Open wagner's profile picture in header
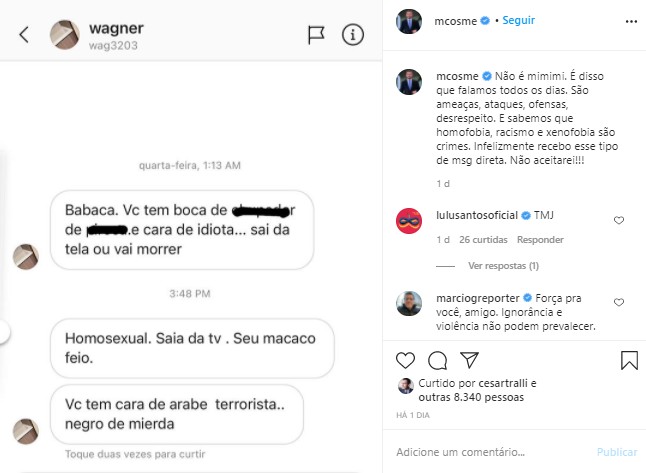 65,35
